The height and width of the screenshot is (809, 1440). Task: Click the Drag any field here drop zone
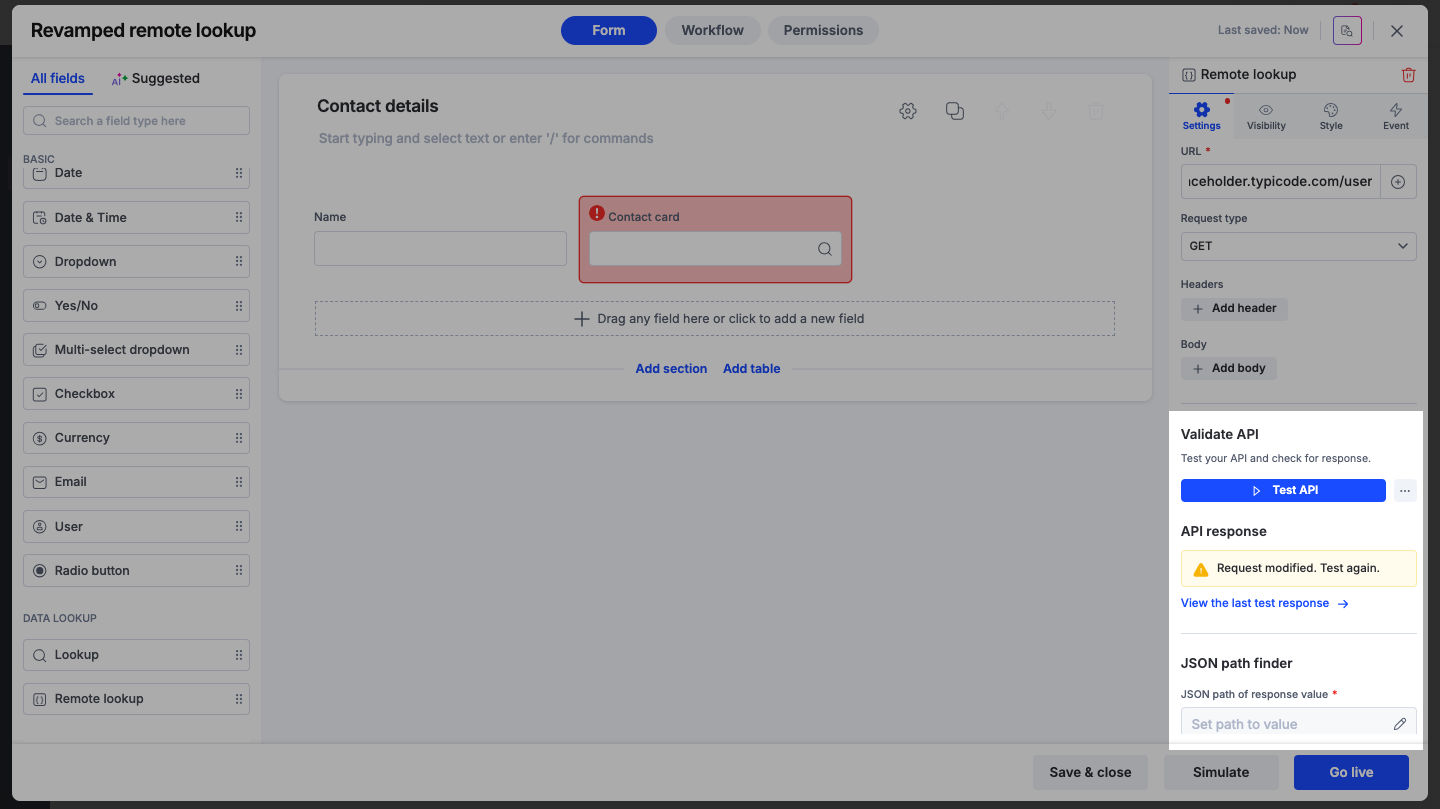[x=714, y=319]
